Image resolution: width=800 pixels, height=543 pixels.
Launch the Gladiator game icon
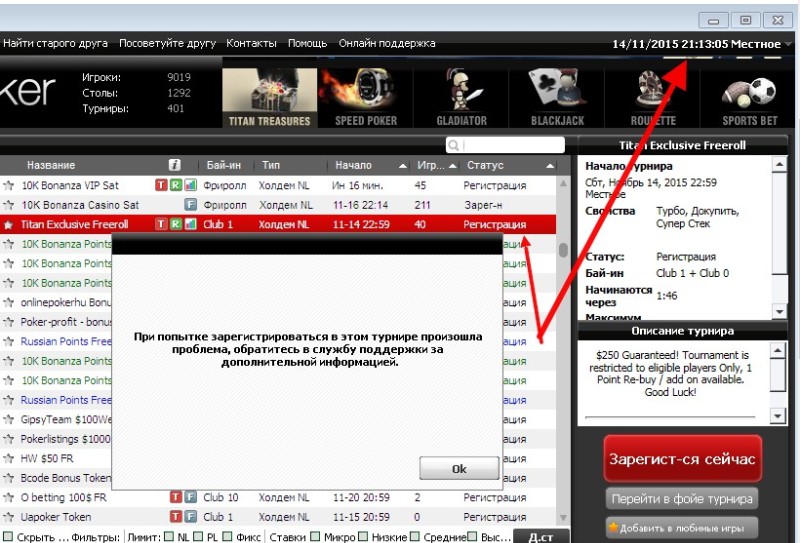(x=461, y=97)
